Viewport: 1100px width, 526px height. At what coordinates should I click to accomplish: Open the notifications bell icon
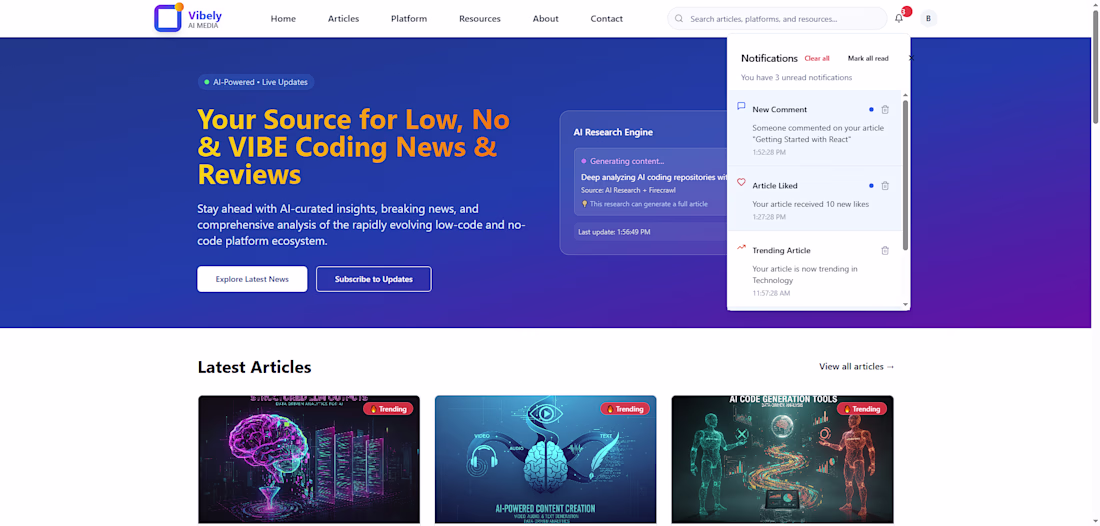point(899,18)
